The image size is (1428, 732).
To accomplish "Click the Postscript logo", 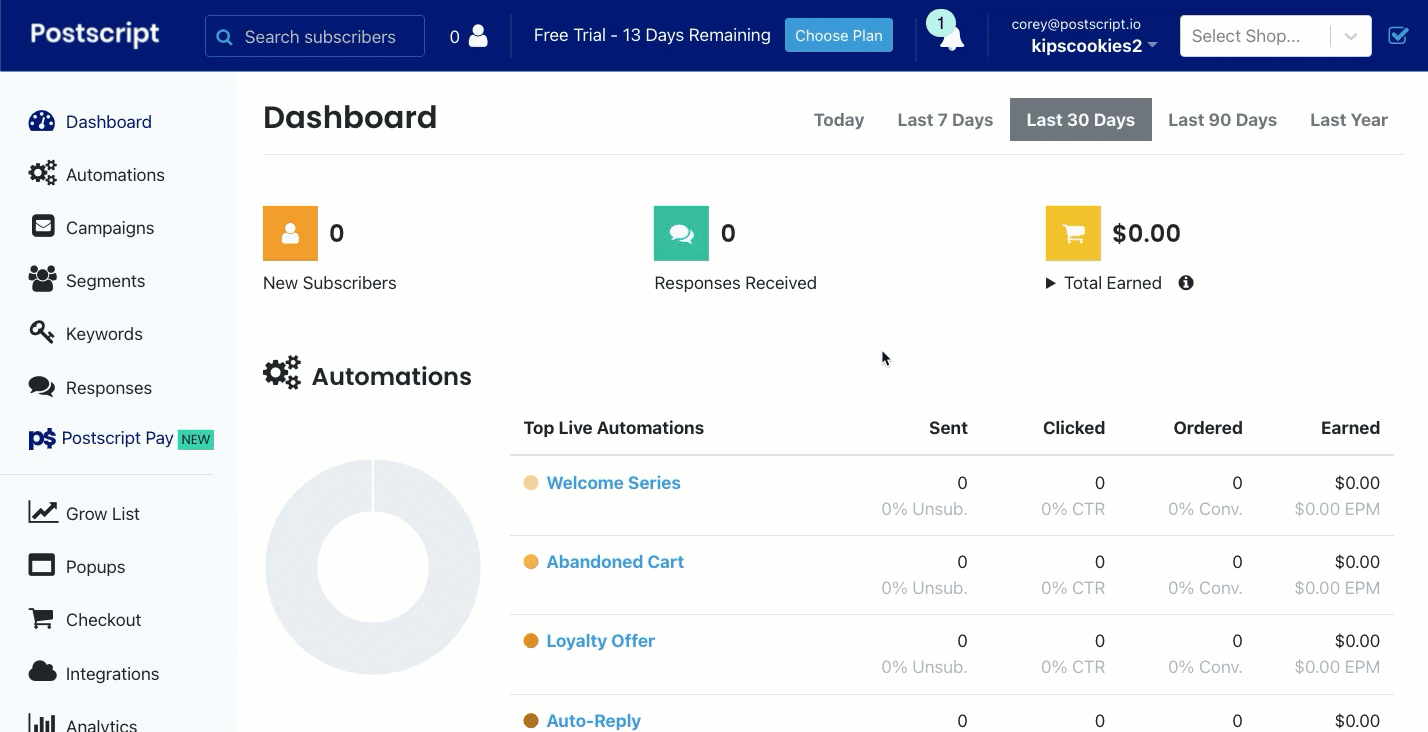I will point(95,34).
